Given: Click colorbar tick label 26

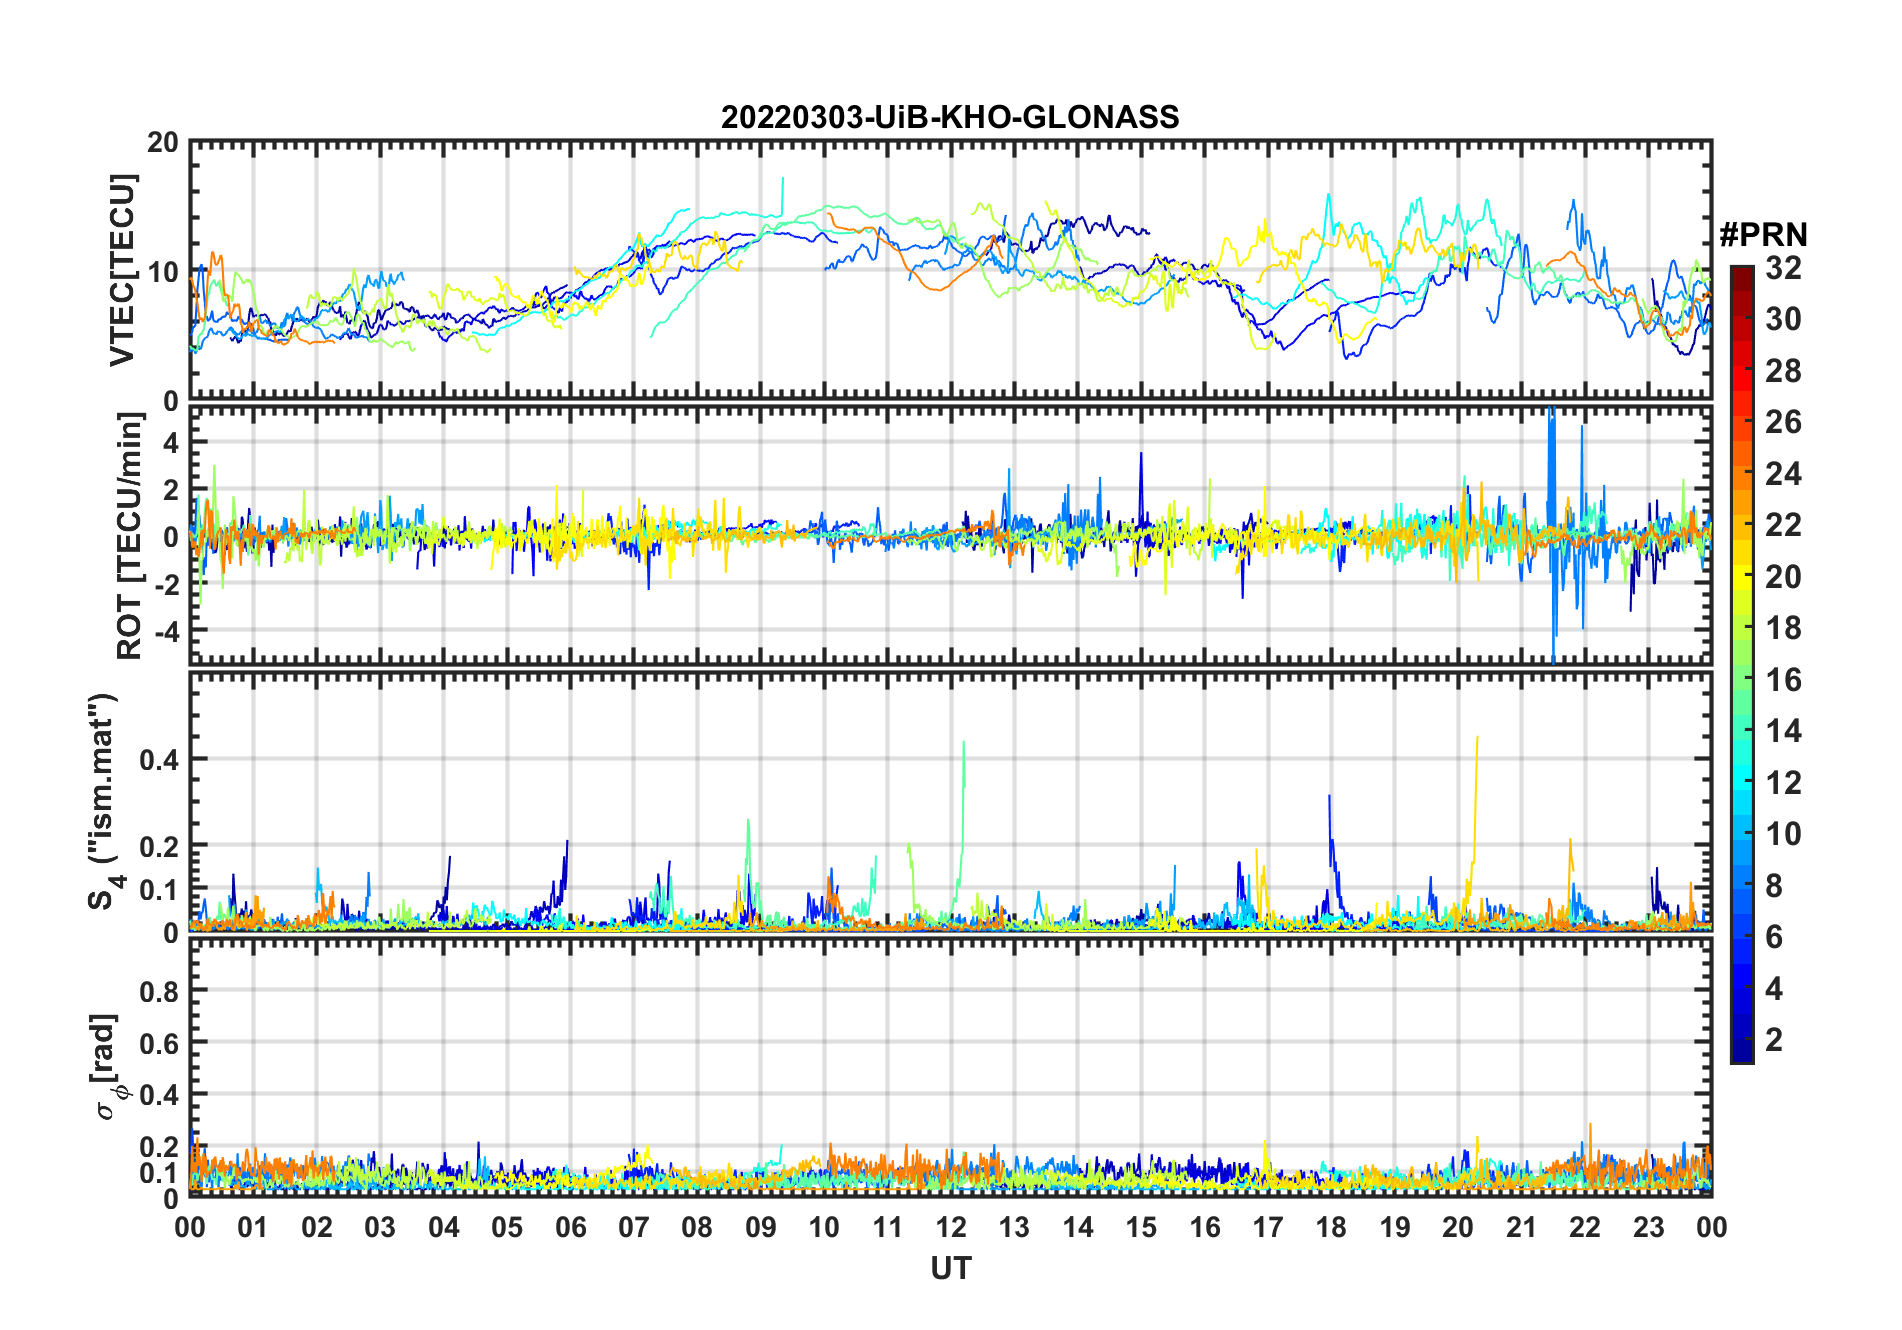Looking at the screenshot, I should pyautogui.click(x=1783, y=422).
